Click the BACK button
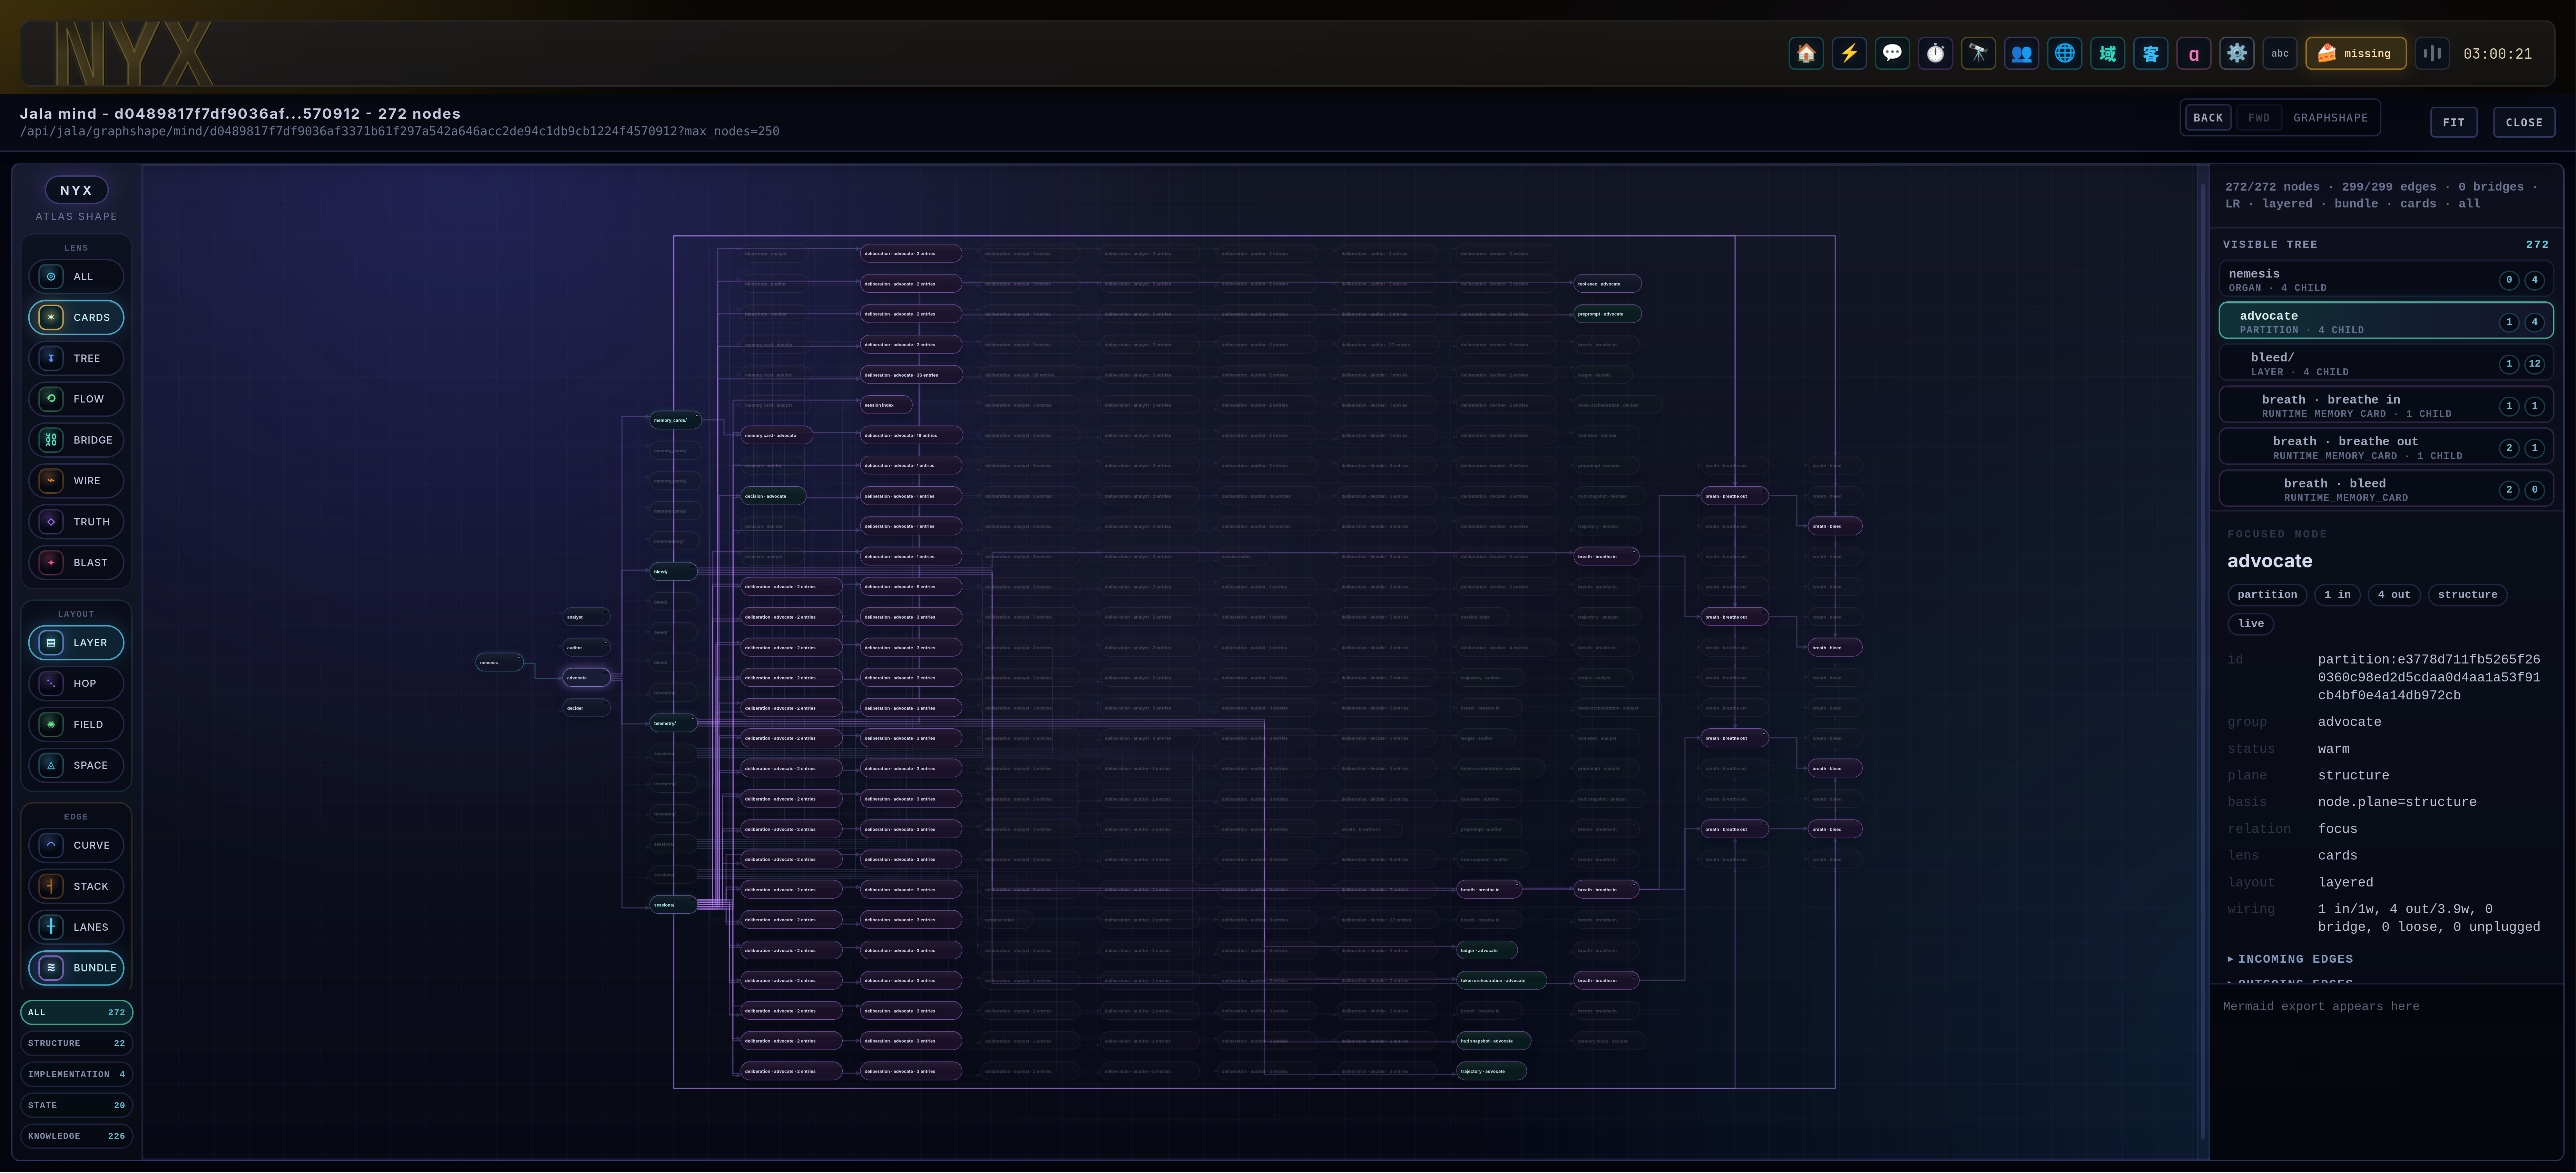This screenshot has width=2576, height=1173. coord(2208,118)
